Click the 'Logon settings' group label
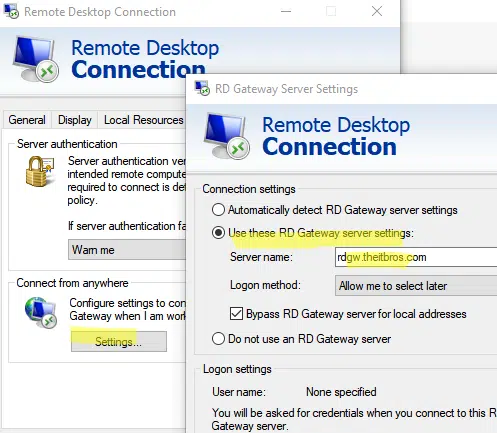Screen dimensions: 497x433 point(237,369)
